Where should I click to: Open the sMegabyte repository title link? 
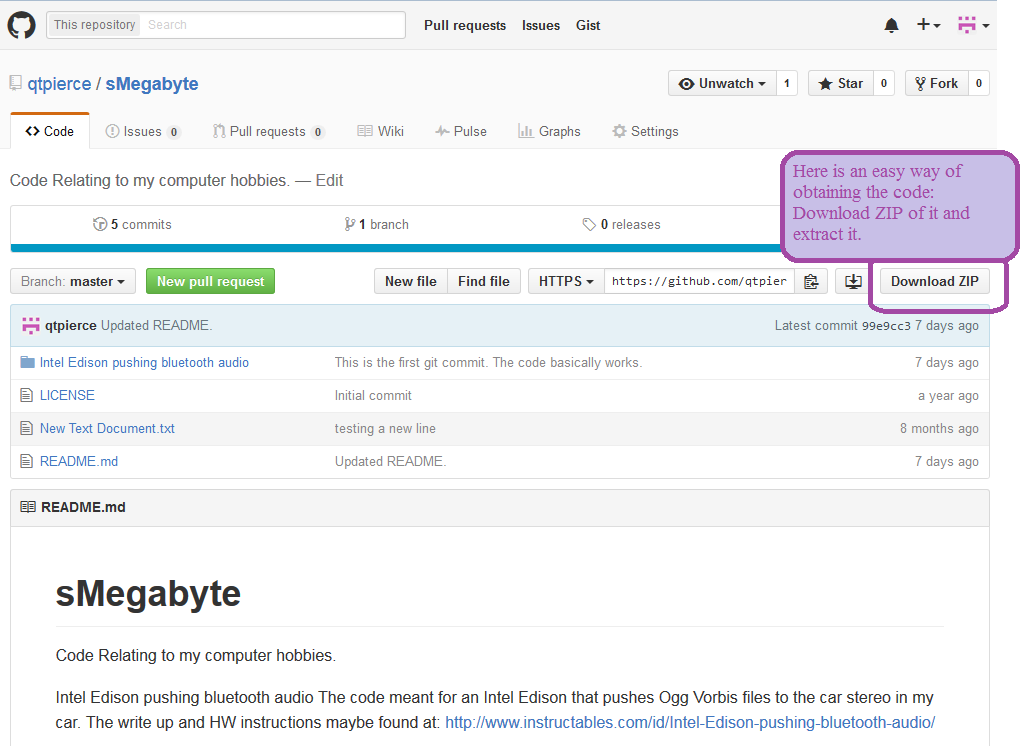point(152,84)
